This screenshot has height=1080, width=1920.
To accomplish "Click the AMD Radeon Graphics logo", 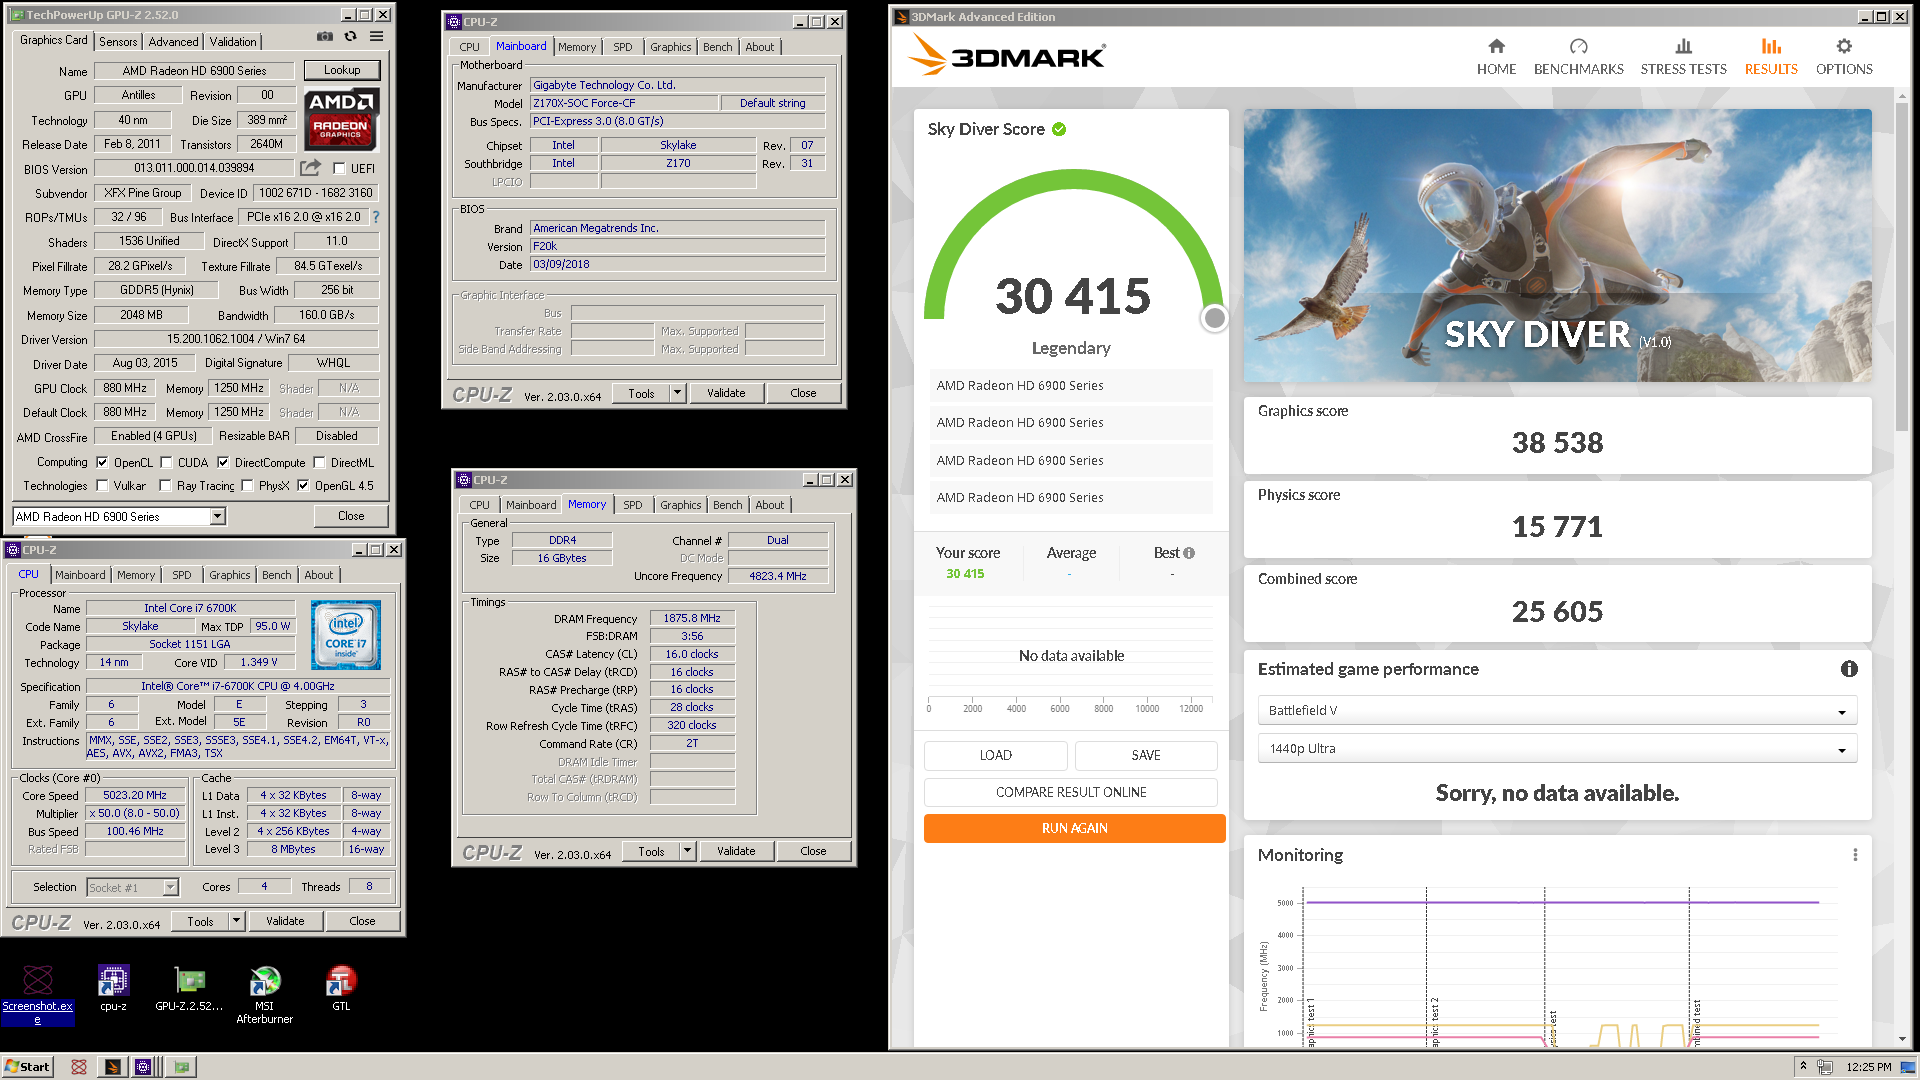I will click(341, 119).
